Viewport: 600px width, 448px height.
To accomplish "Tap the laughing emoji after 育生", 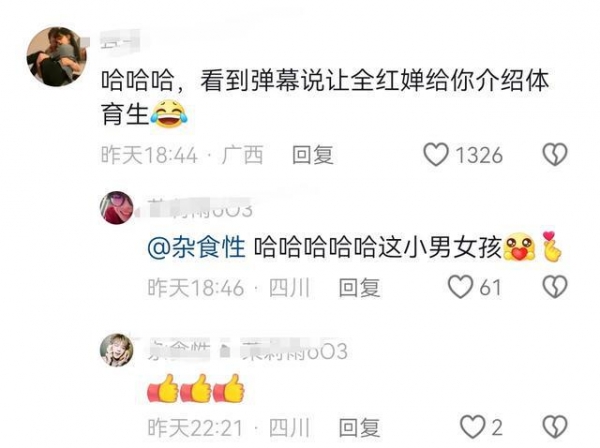I will click(x=169, y=114).
